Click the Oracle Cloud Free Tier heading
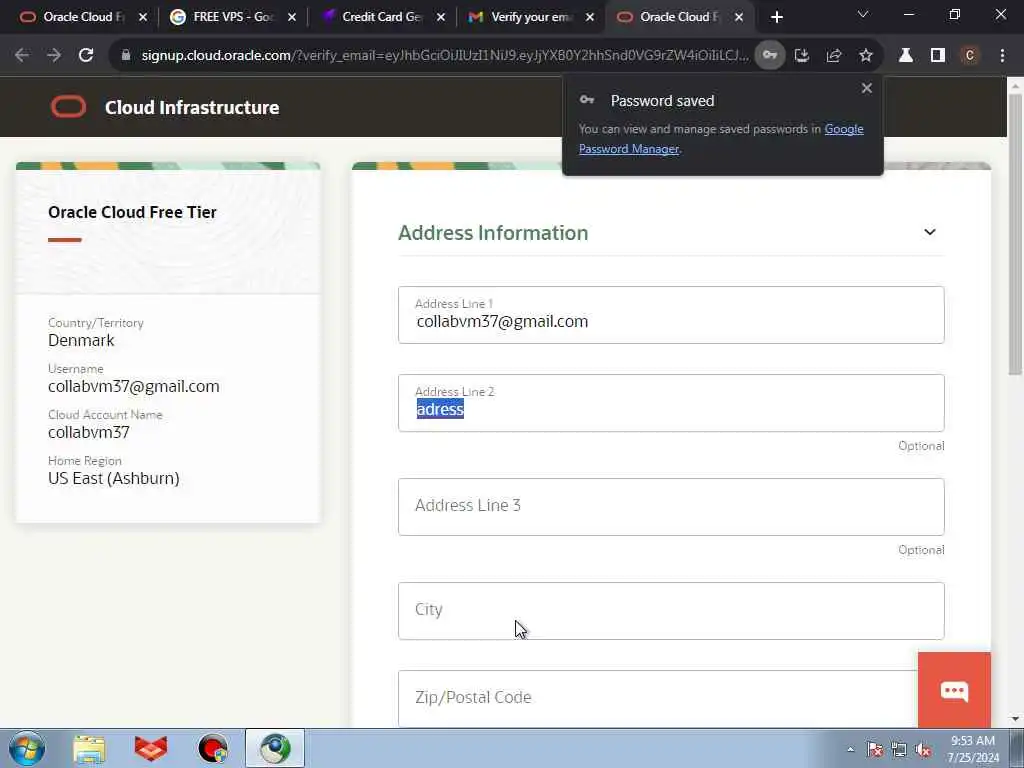The image size is (1024, 768). tap(132, 212)
